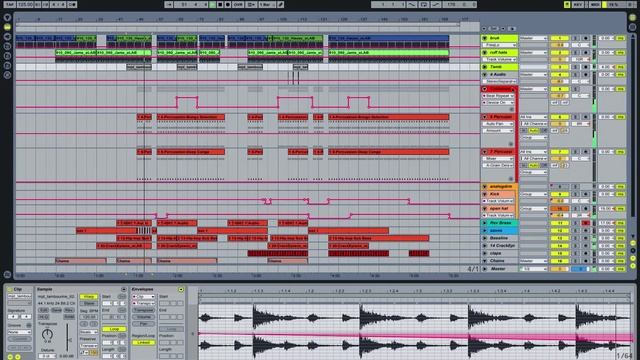640x360 pixels.
Task: Toggle the Loop switch in top bar
Action: (x=424, y=4)
